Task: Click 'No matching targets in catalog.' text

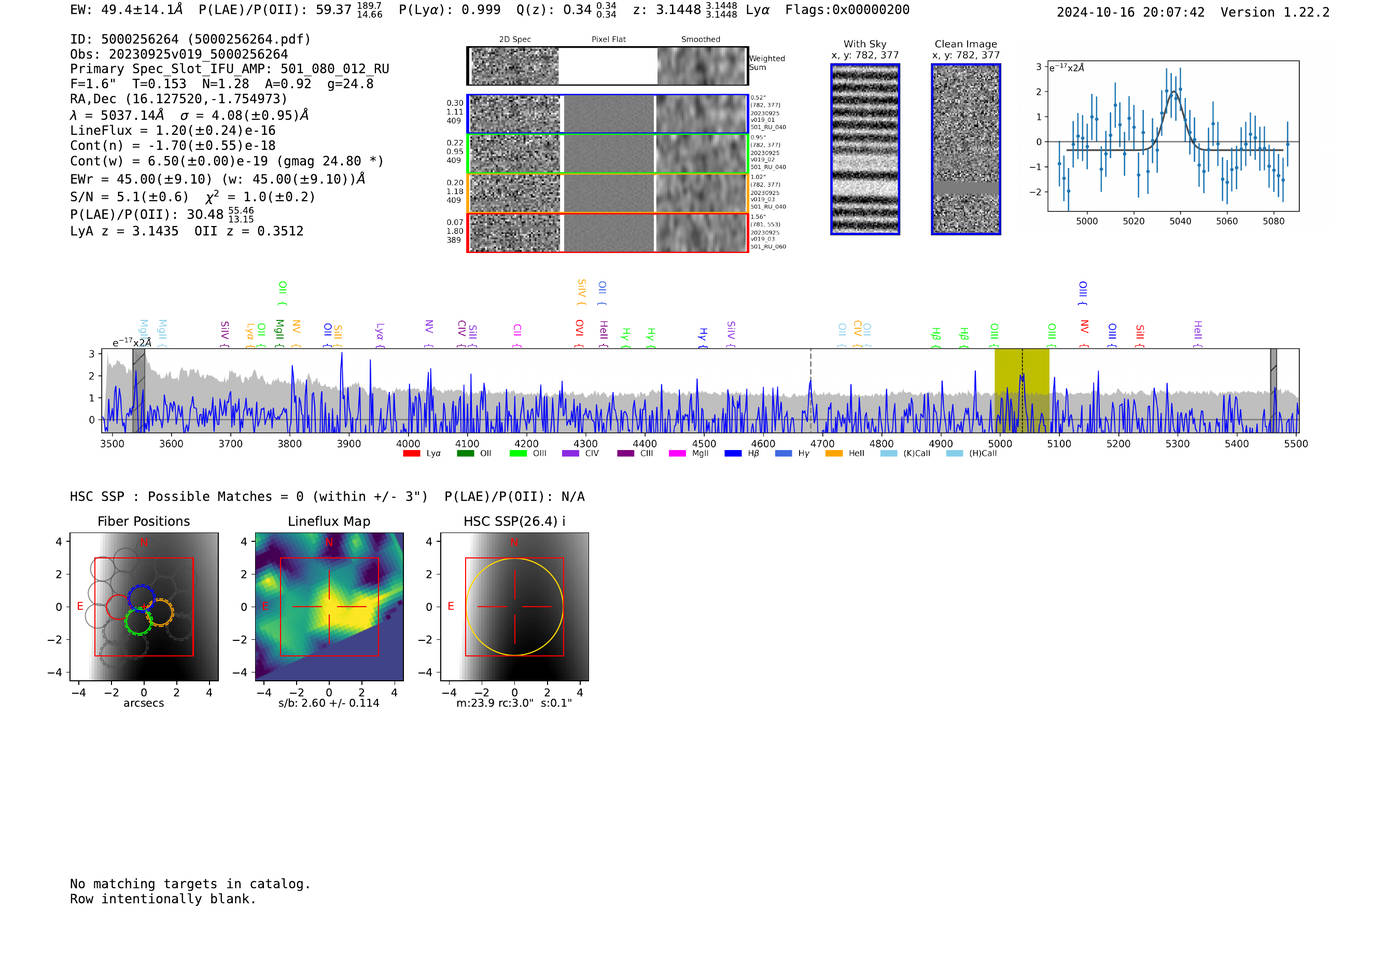Action: coord(190,884)
